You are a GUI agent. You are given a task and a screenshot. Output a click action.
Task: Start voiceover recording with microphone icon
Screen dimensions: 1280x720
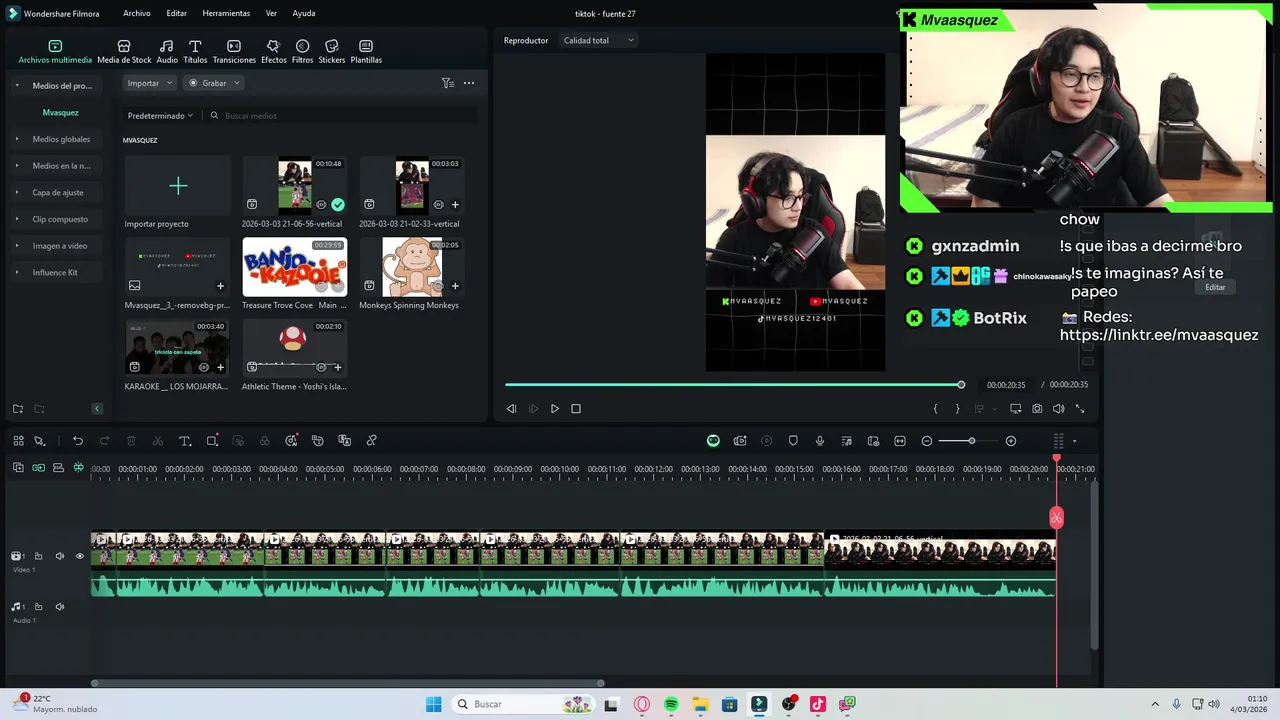pyautogui.click(x=820, y=441)
